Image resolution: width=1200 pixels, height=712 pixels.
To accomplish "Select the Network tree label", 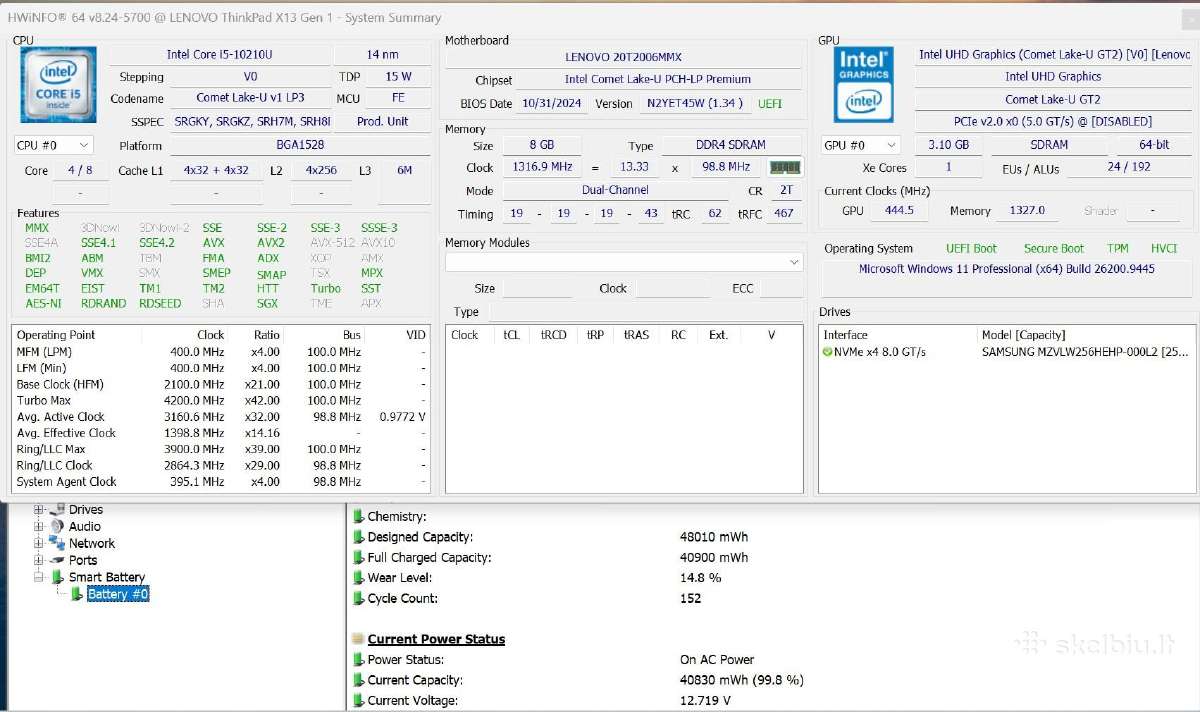I will (92, 544).
